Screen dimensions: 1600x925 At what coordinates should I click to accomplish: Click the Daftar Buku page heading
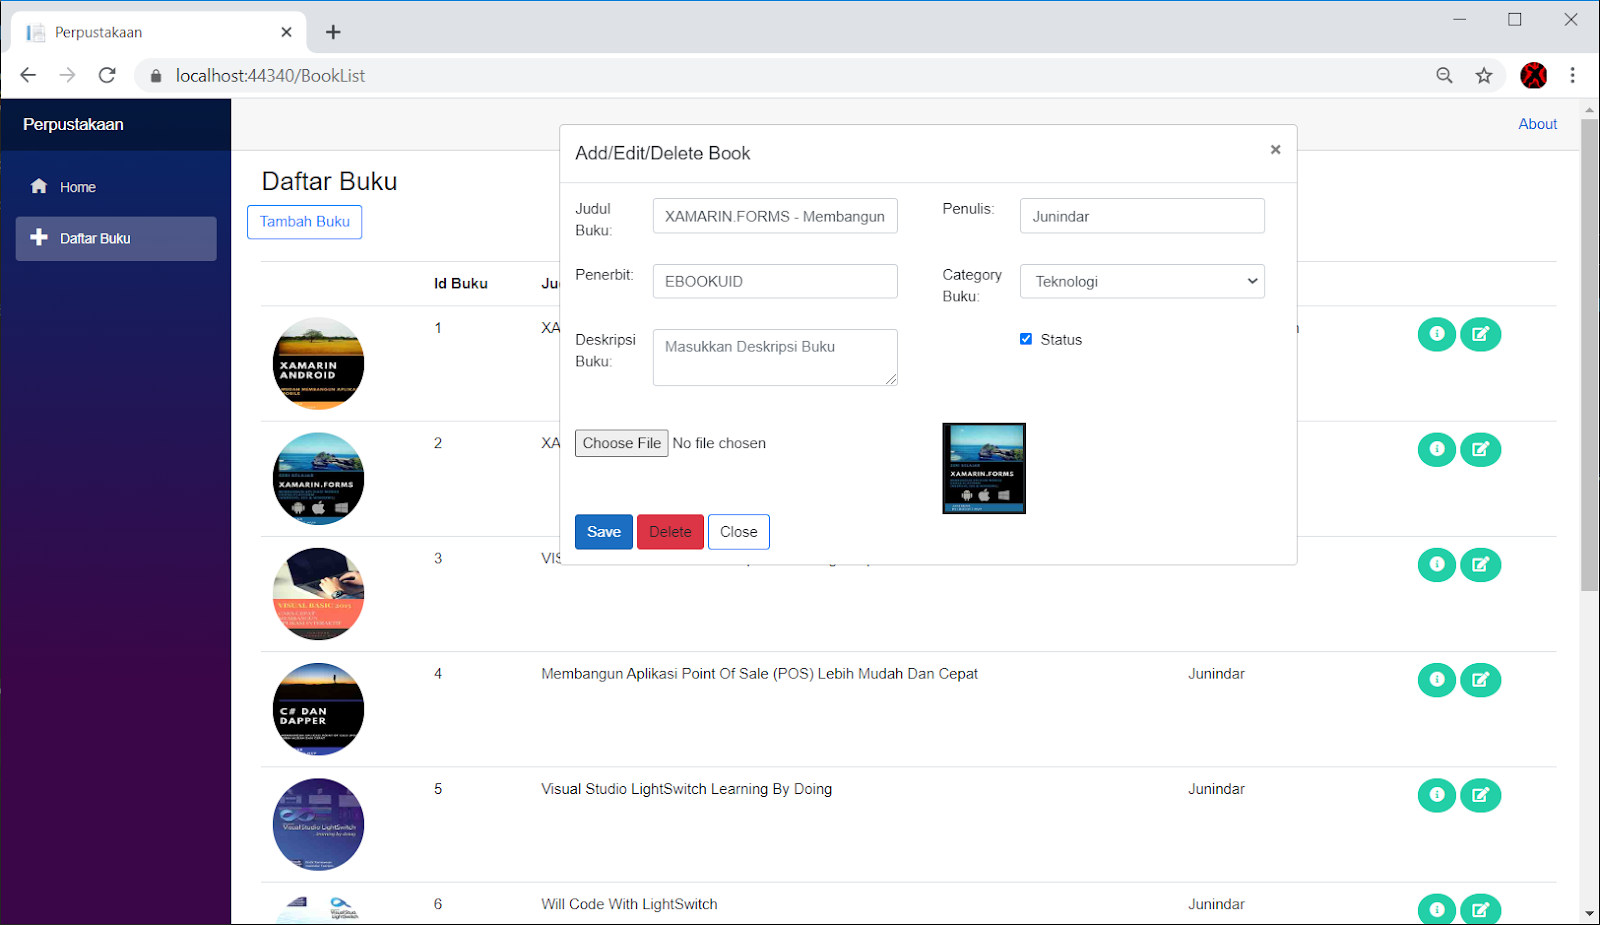(329, 181)
